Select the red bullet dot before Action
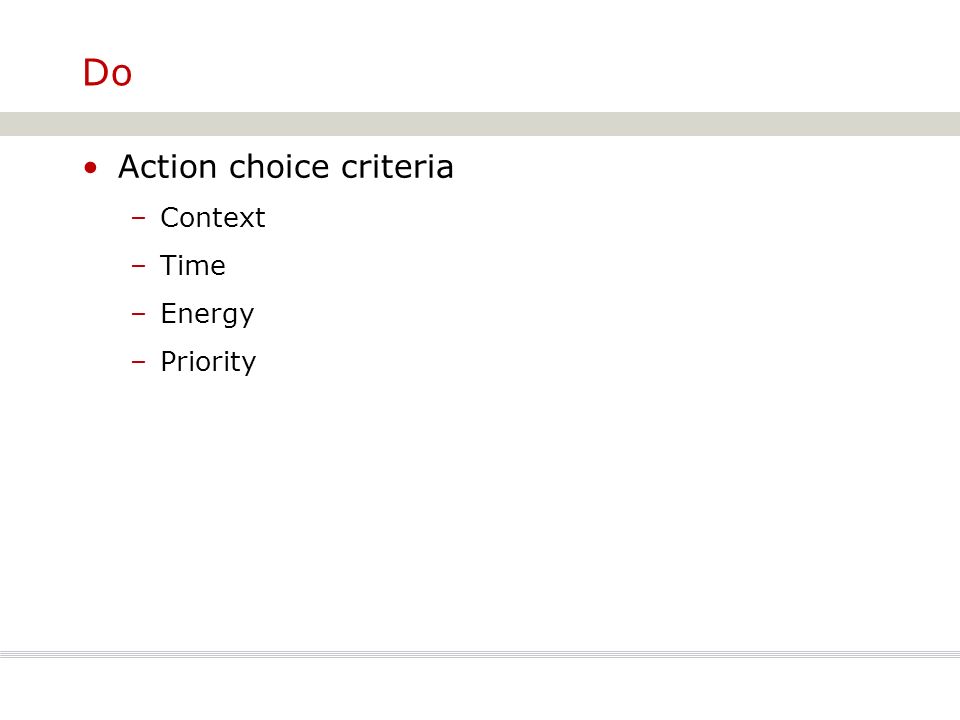The width and height of the screenshot is (960, 720). coord(91,168)
